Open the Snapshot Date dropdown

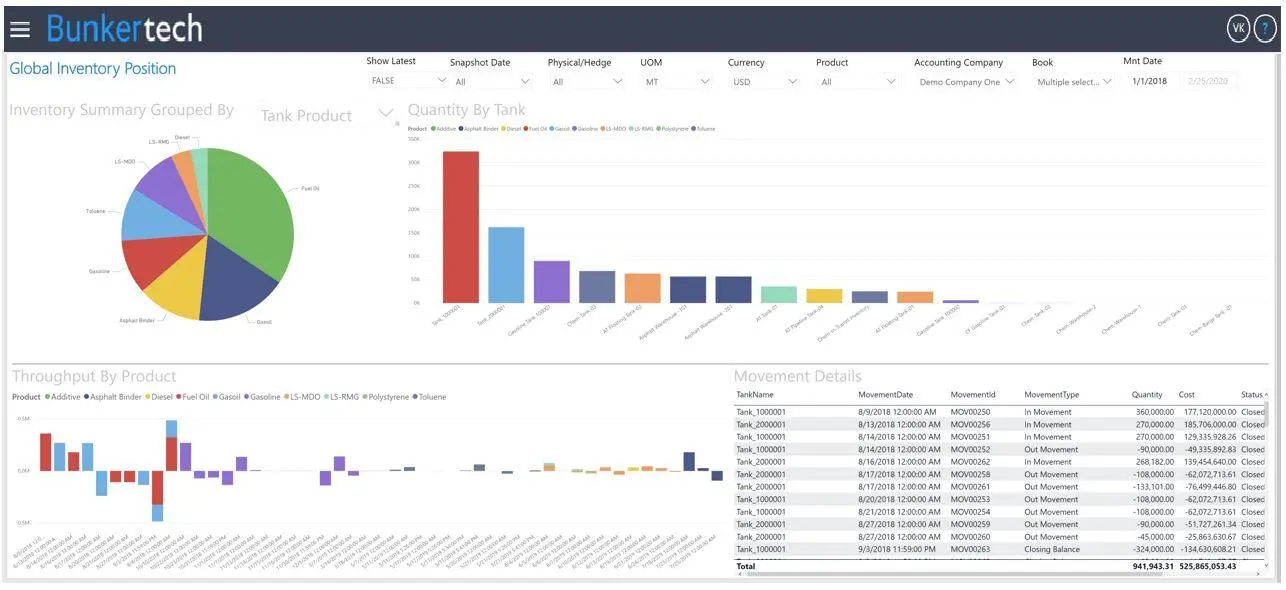493,82
